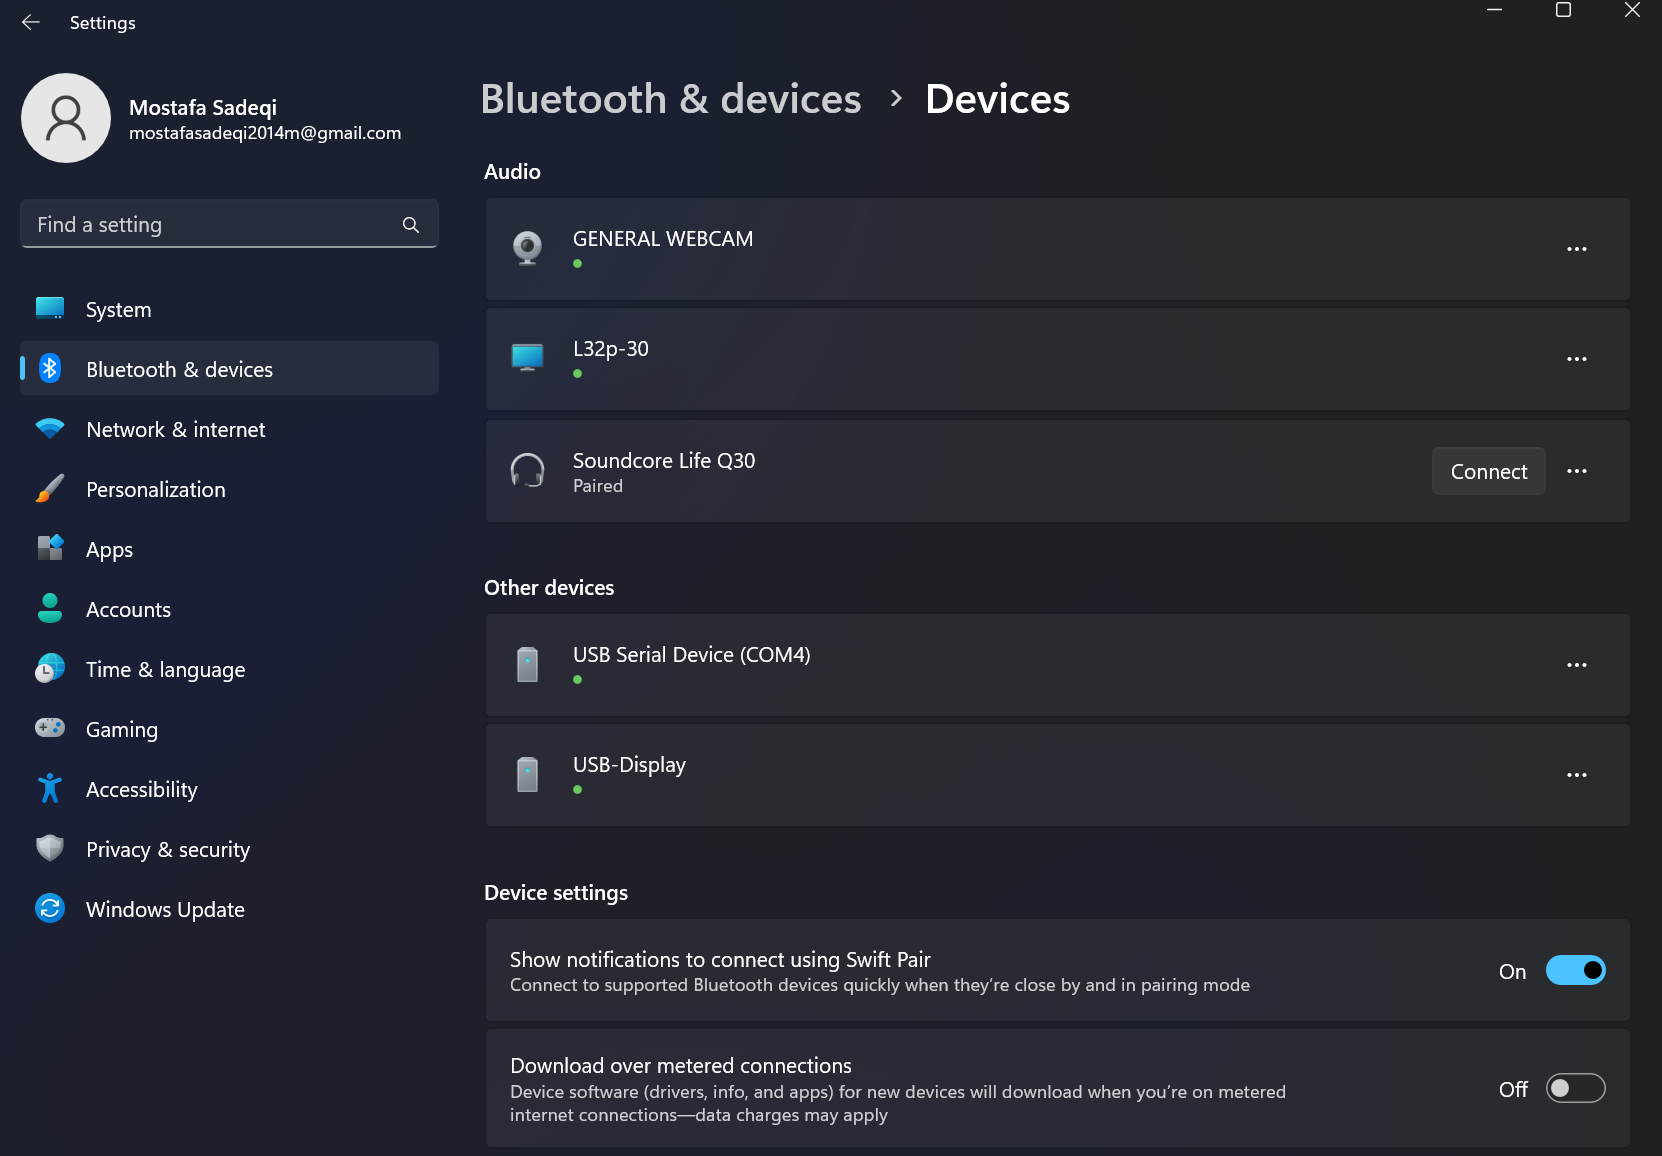The image size is (1662, 1156).
Task: Click the System monitor icon
Action: click(x=50, y=309)
